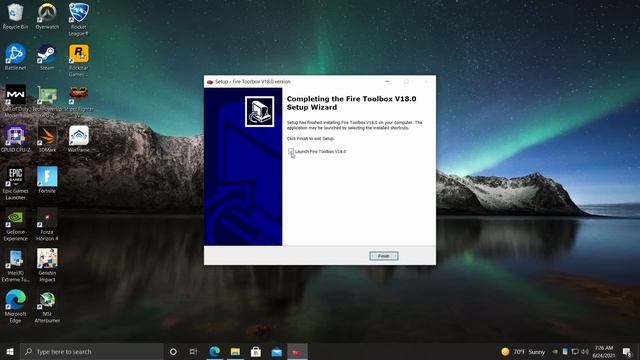The image size is (640, 360).
Task: Click the 'Click Finish to exit Setup' text
Action: tap(311, 138)
